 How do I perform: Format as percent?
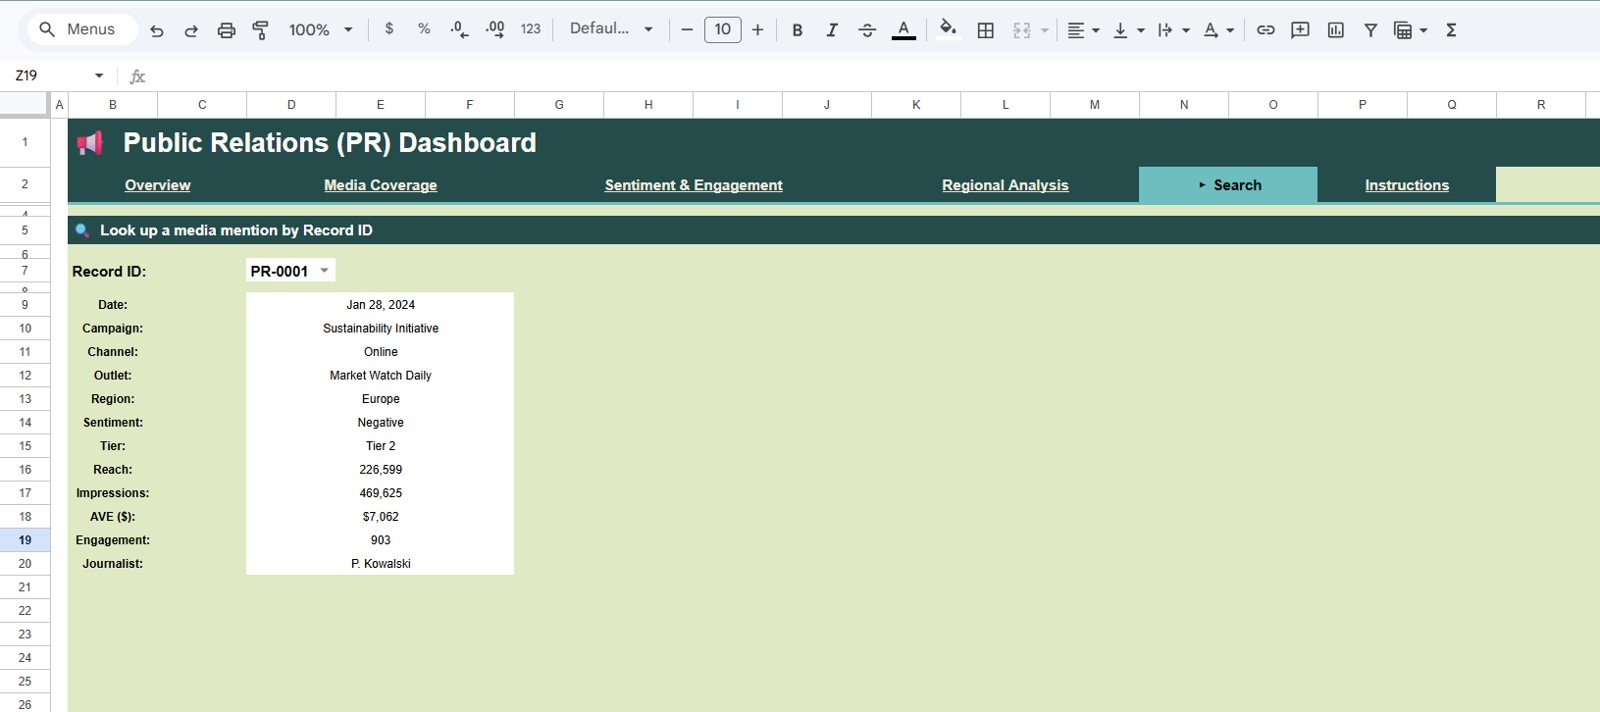(x=424, y=29)
